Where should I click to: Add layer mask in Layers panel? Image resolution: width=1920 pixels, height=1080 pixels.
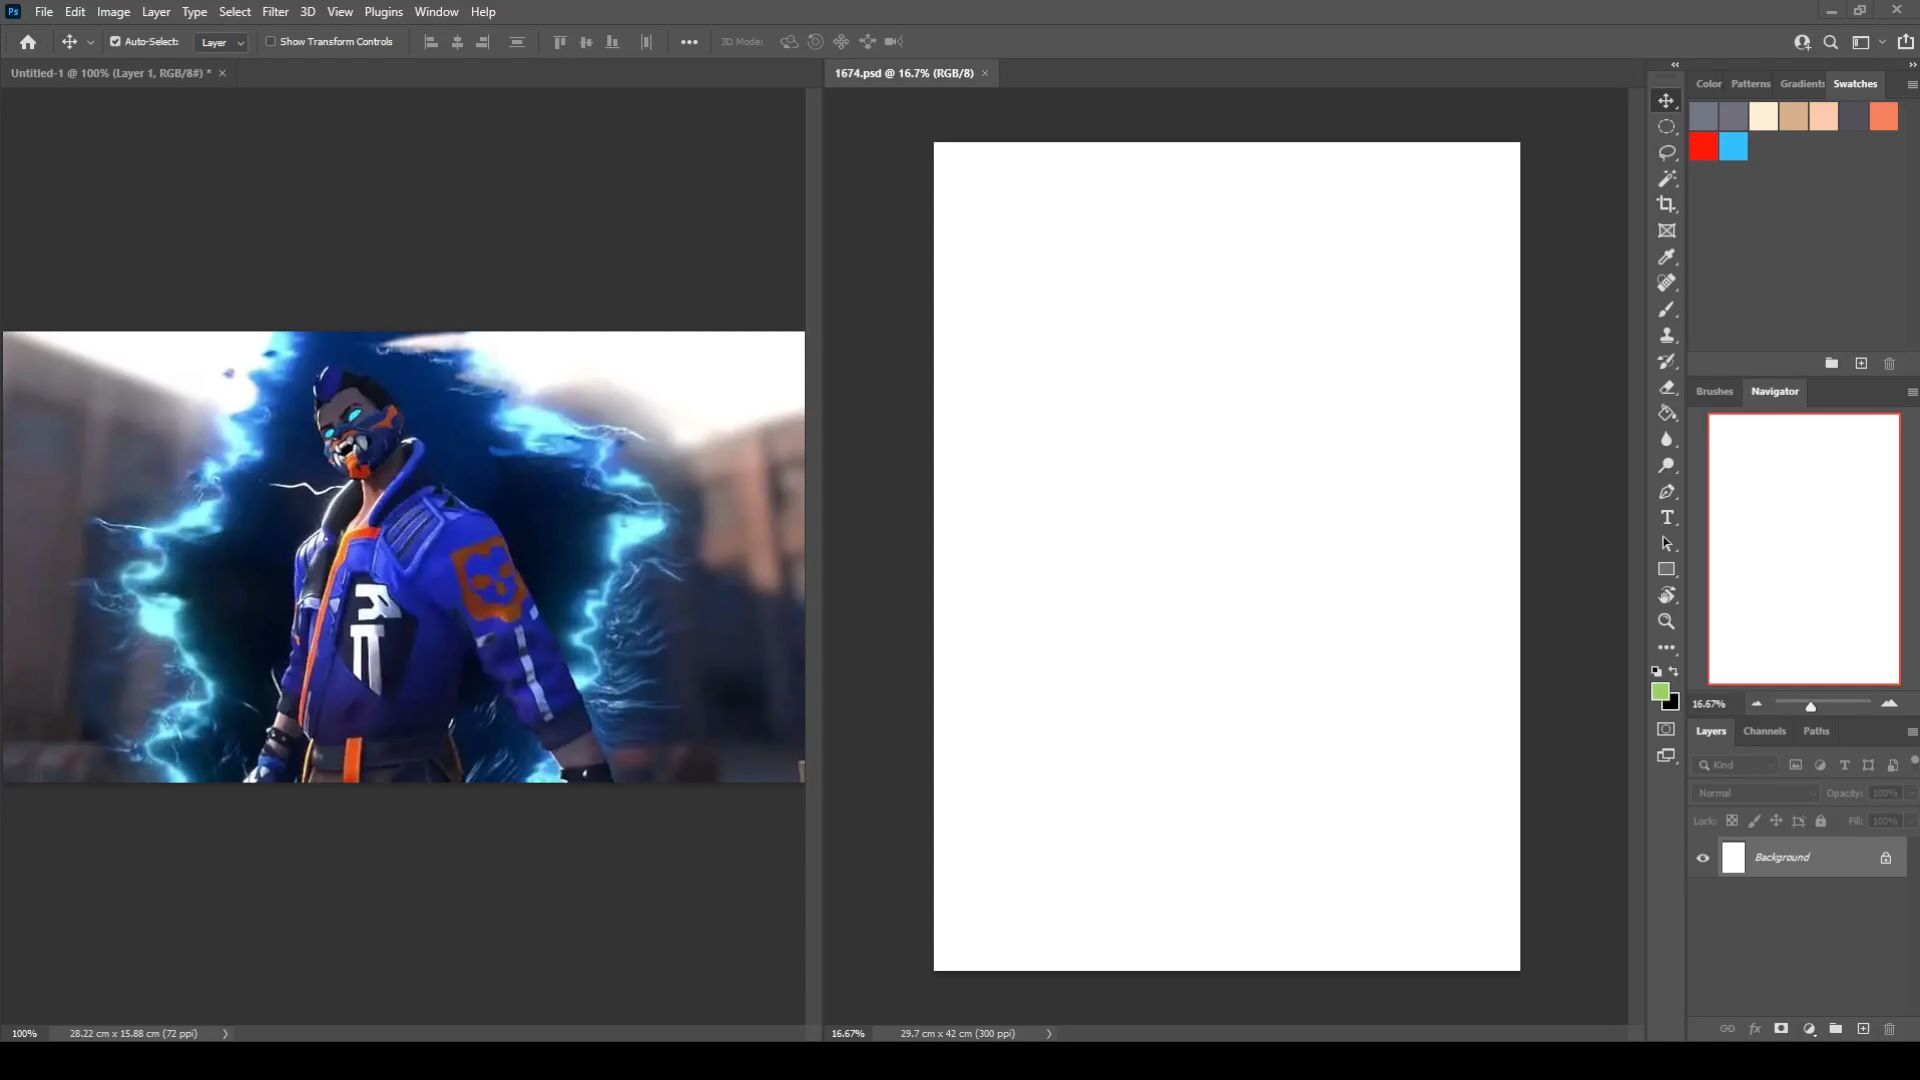(x=1781, y=1028)
